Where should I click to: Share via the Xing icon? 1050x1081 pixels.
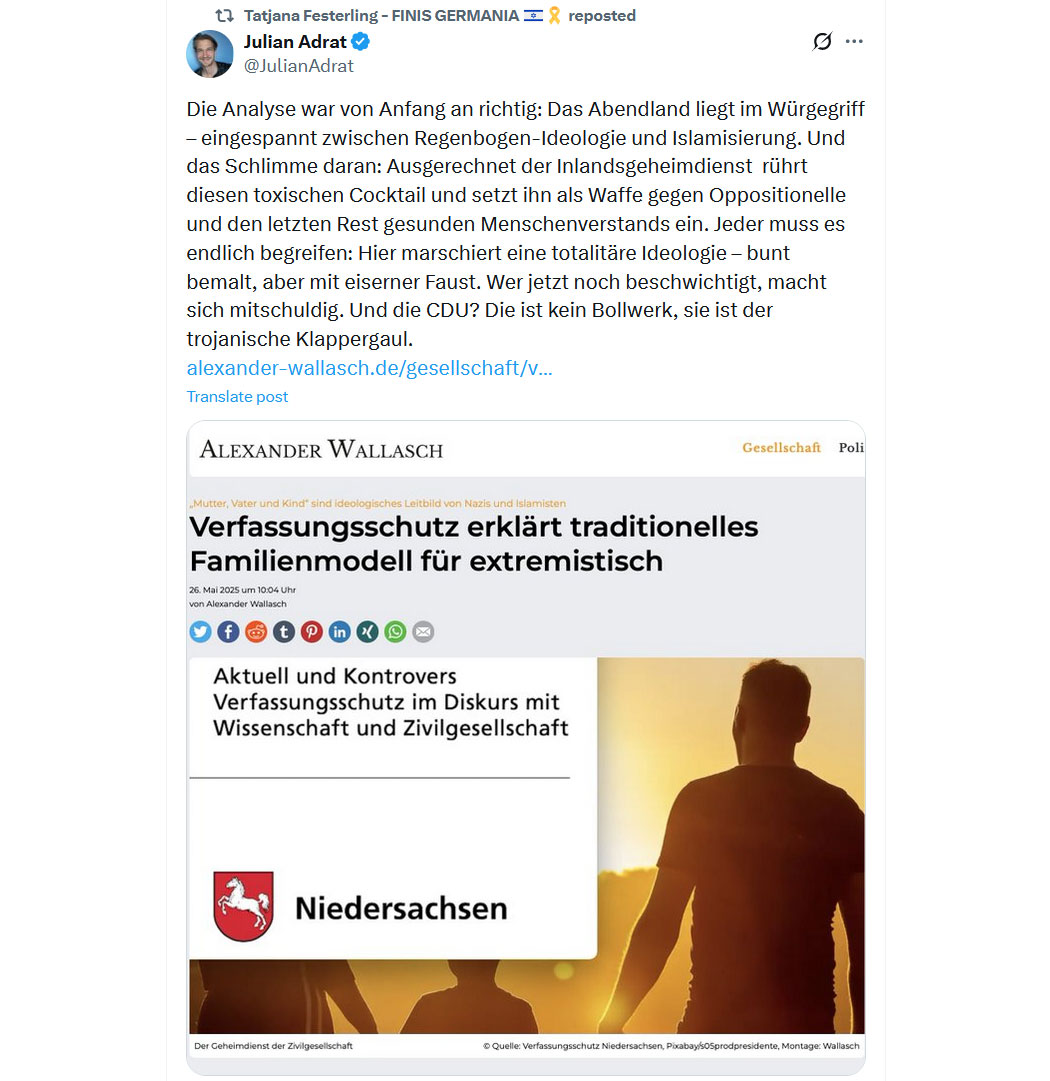367,632
